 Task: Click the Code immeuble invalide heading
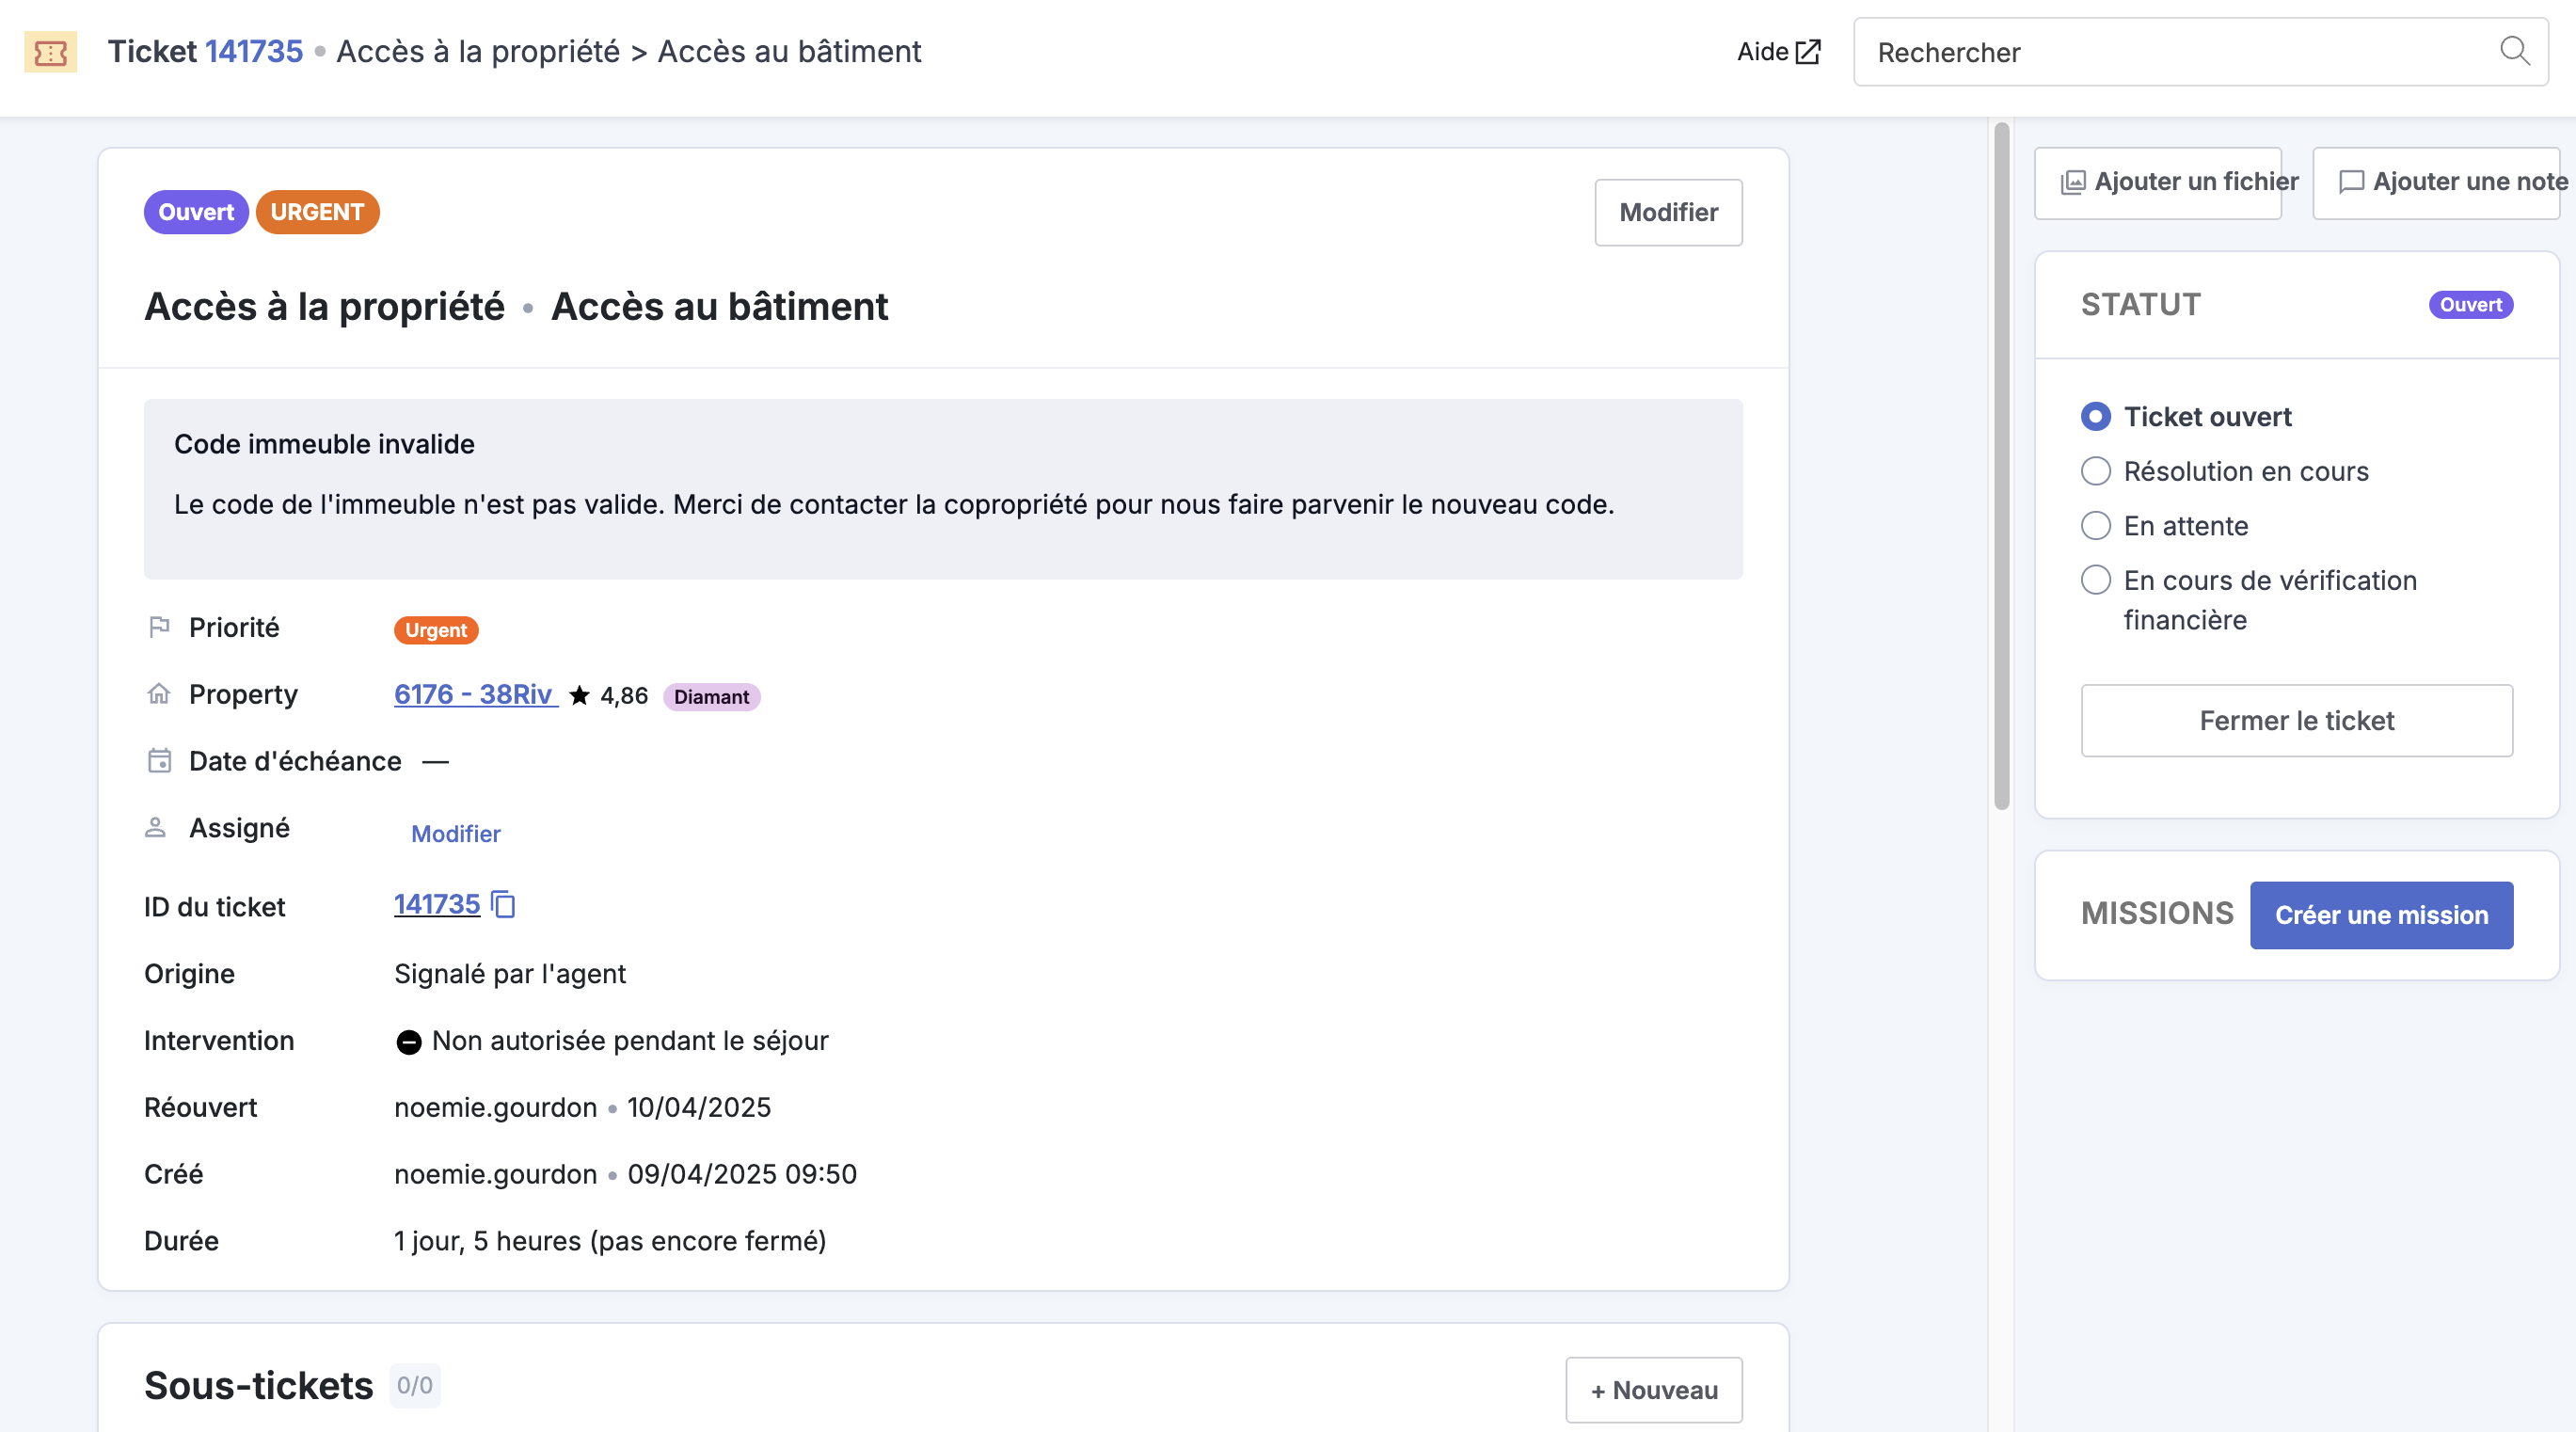point(324,444)
